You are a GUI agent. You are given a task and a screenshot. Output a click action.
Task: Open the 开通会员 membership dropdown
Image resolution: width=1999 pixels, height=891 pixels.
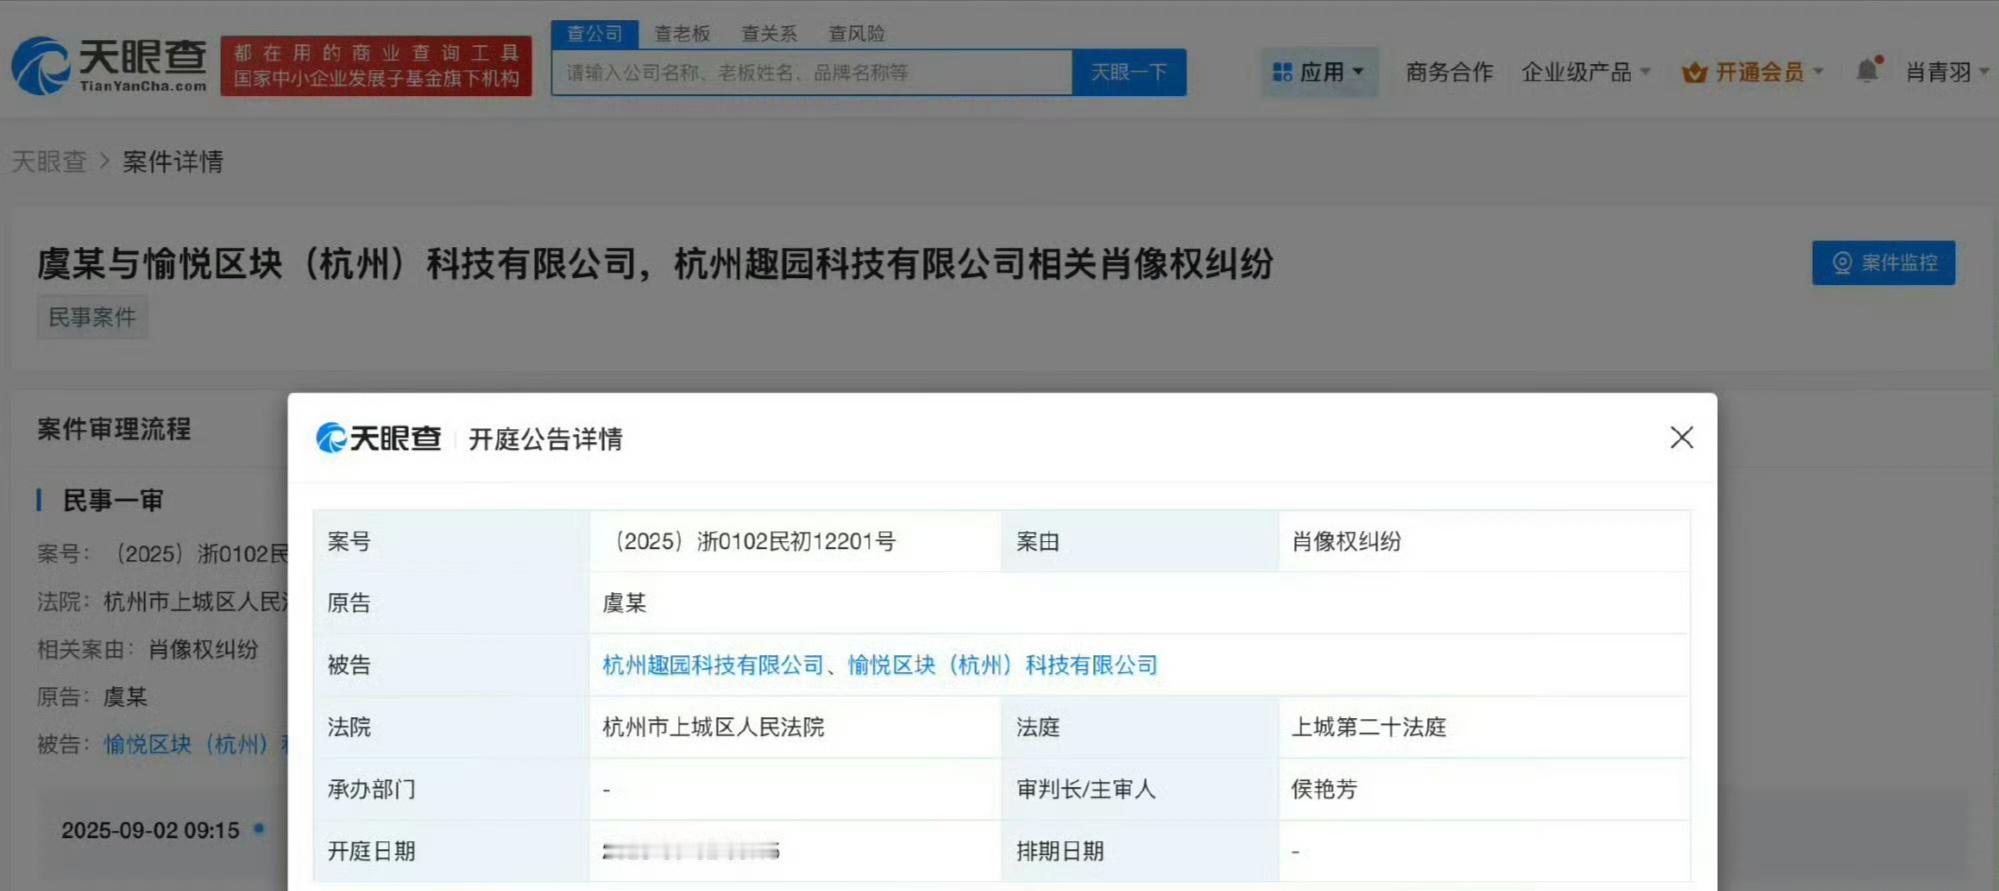point(1753,72)
